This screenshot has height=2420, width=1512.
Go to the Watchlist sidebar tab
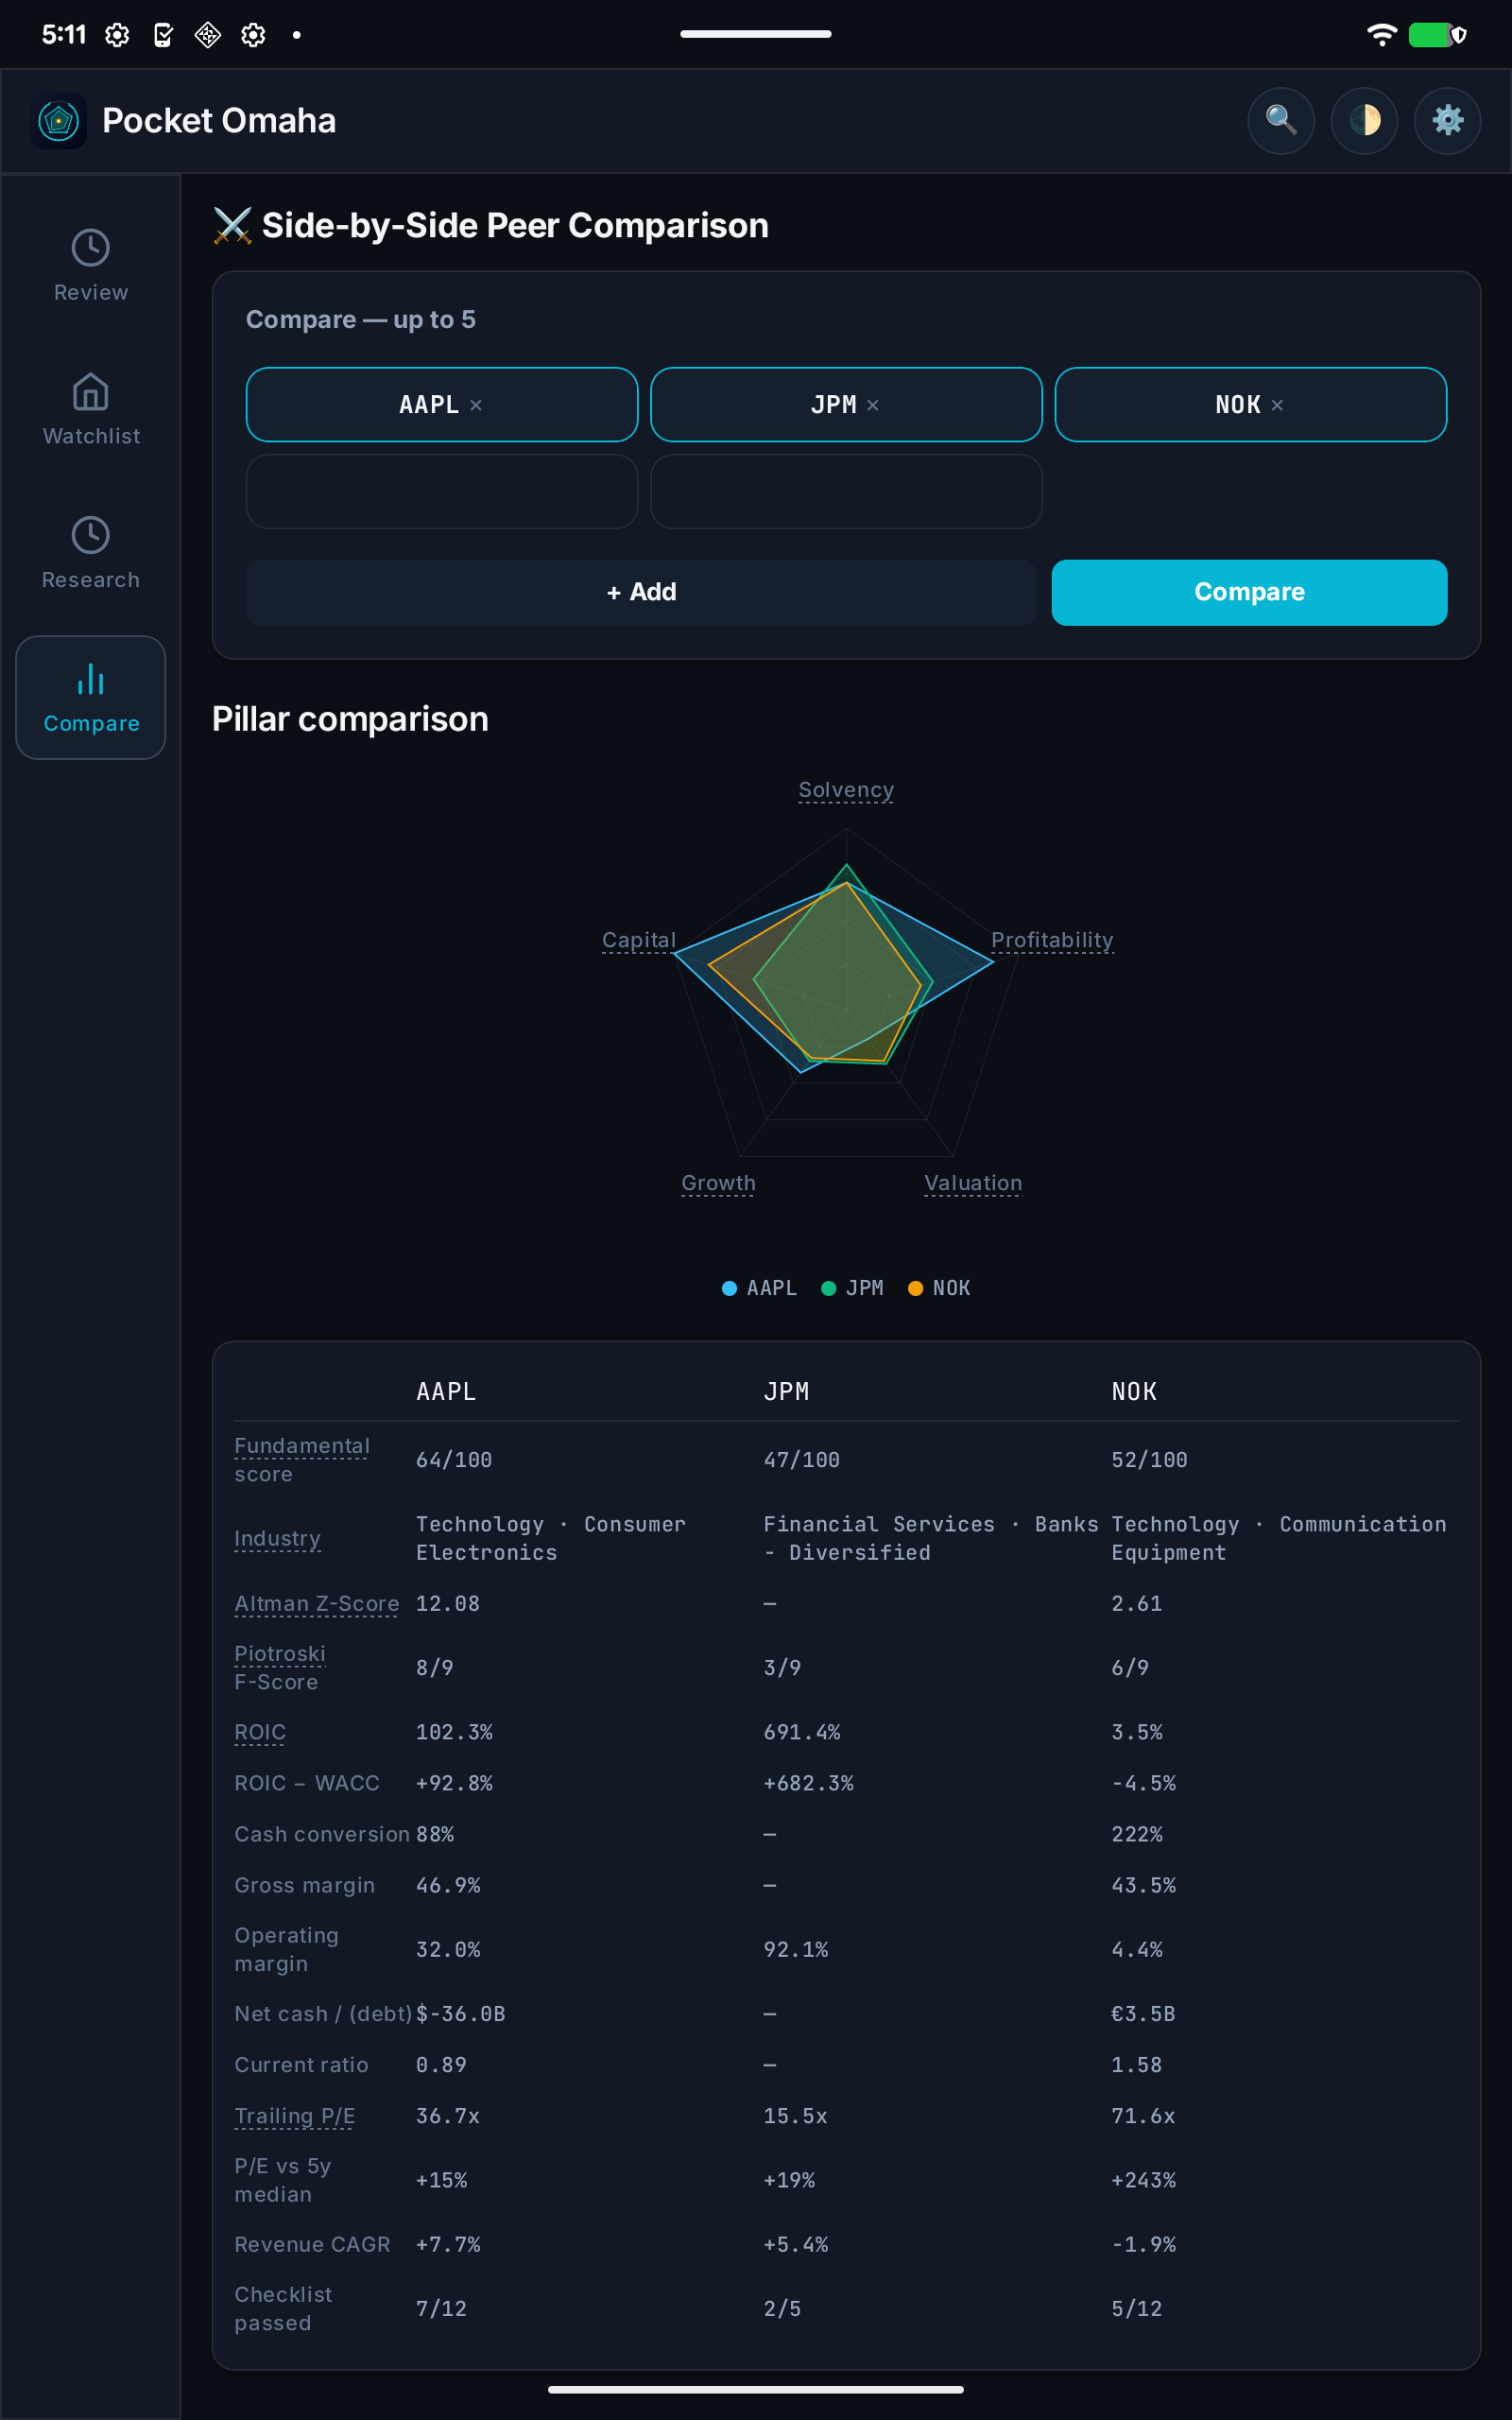[x=91, y=410]
